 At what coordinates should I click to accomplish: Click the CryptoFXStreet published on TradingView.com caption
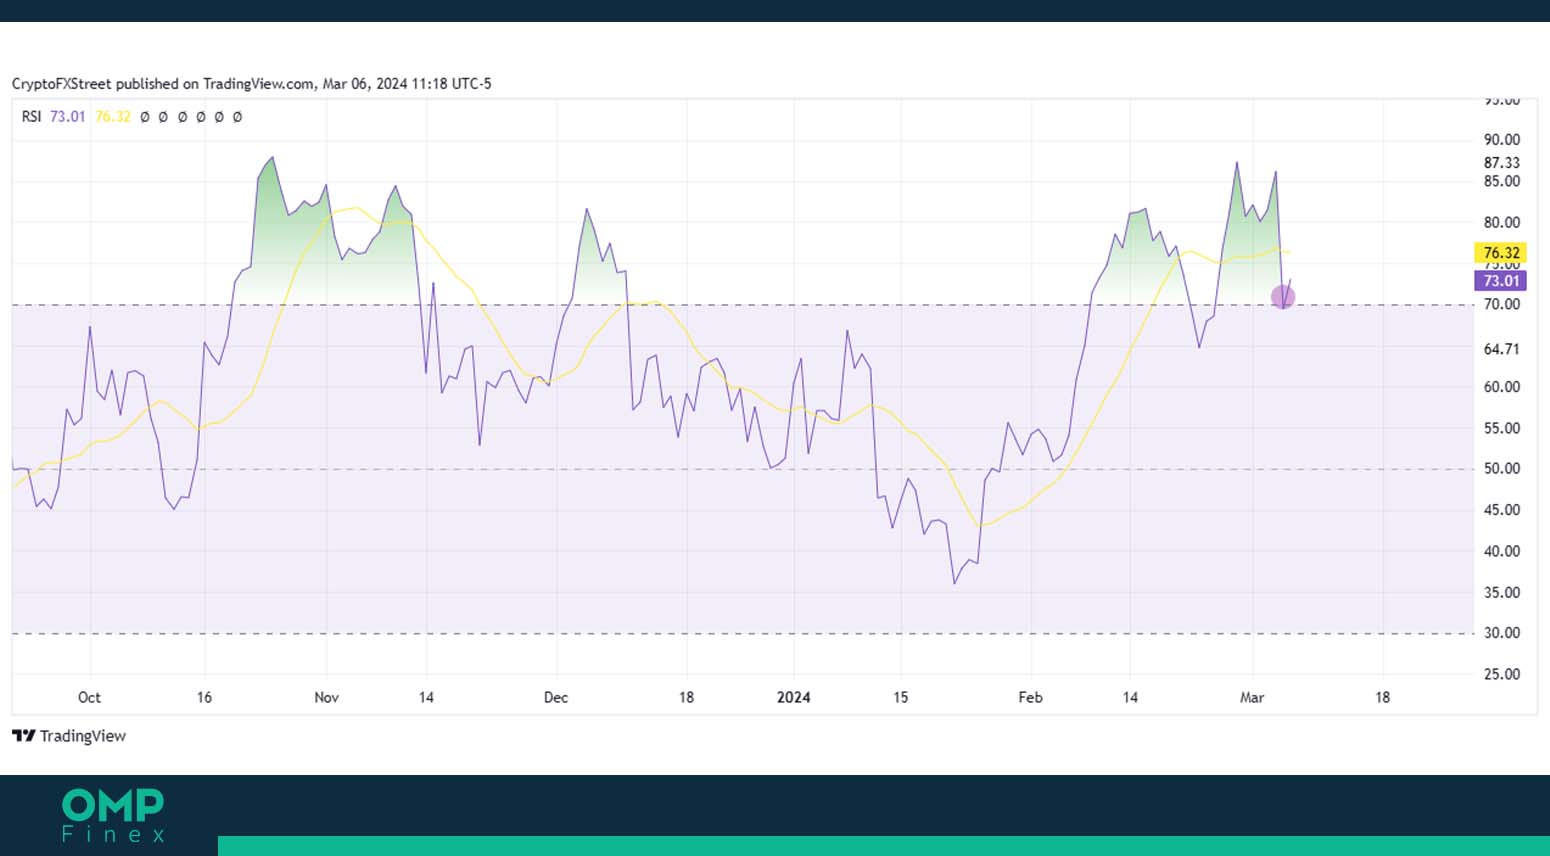click(252, 84)
